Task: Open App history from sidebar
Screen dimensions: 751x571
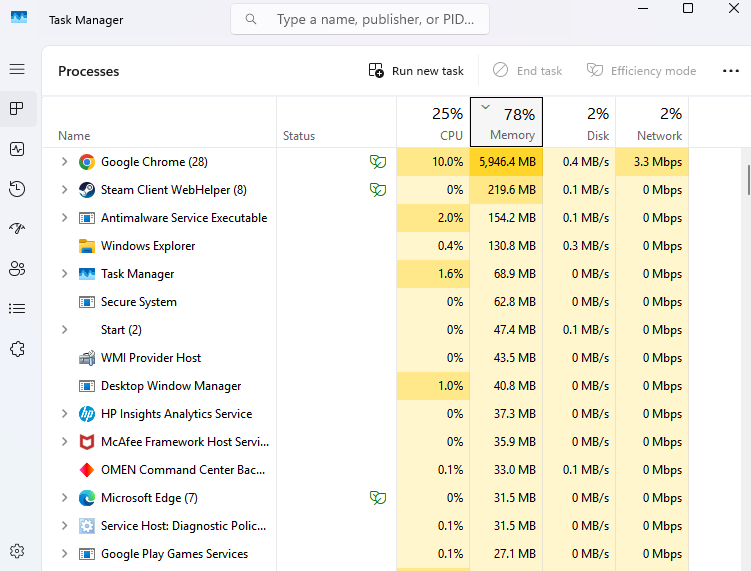Action: coord(17,189)
